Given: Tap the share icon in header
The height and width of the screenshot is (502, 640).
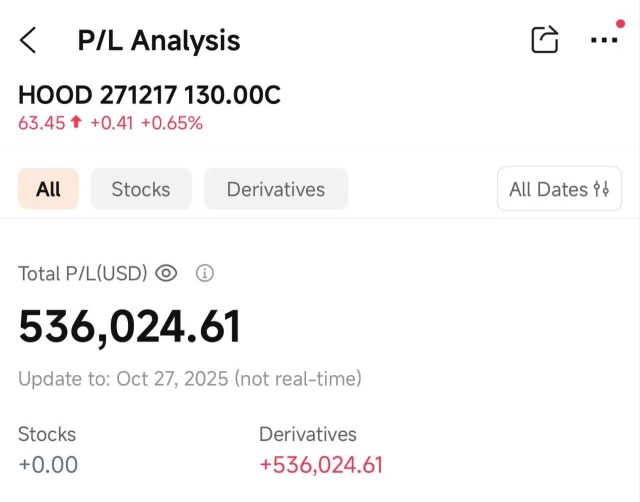Looking at the screenshot, I should click(x=544, y=40).
